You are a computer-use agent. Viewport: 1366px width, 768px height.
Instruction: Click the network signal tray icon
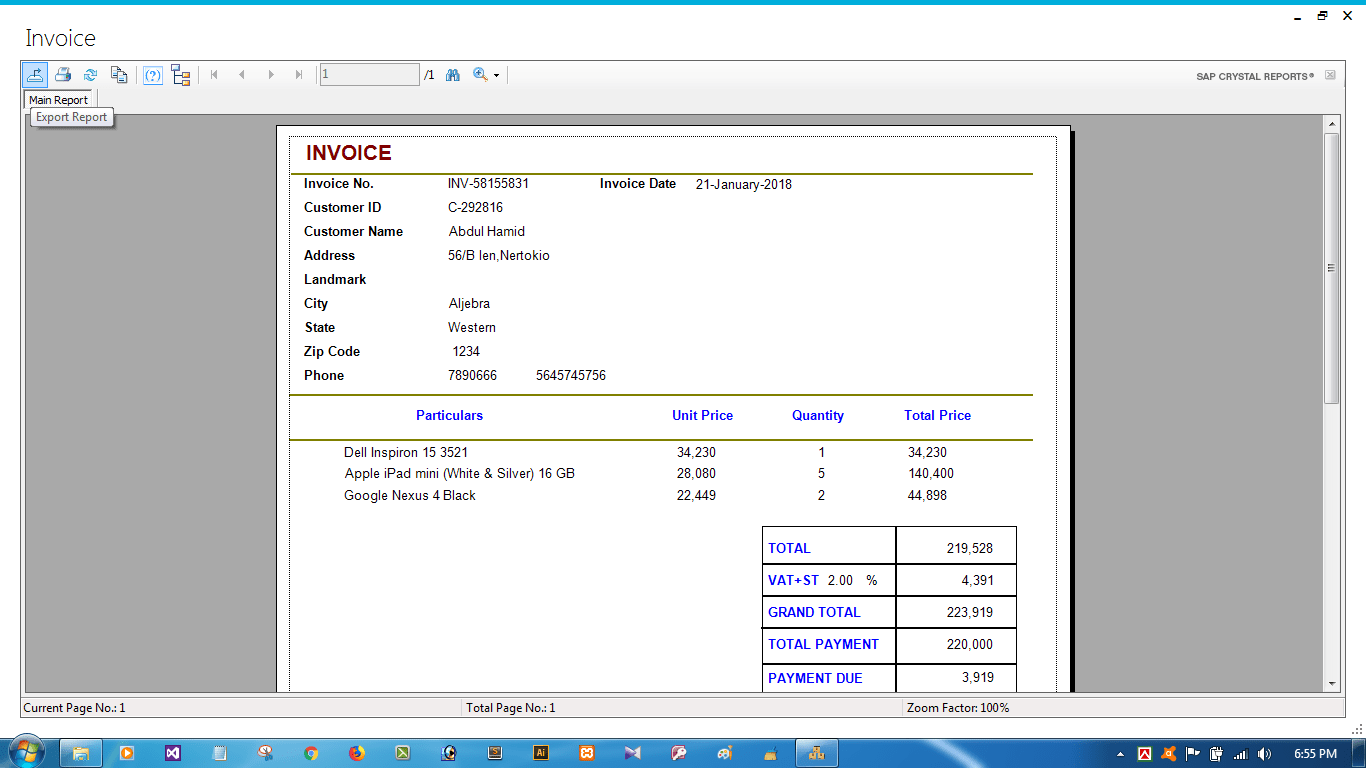1240,754
